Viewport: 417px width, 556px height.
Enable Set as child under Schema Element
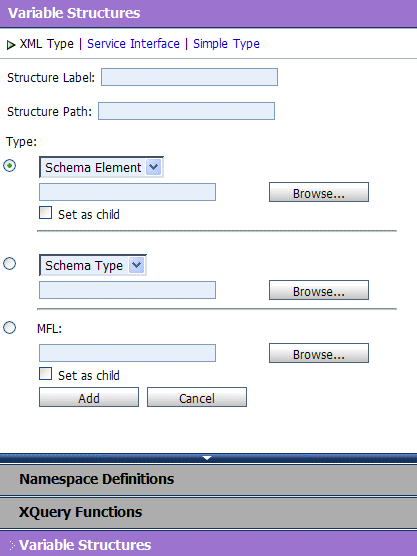pos(45,213)
